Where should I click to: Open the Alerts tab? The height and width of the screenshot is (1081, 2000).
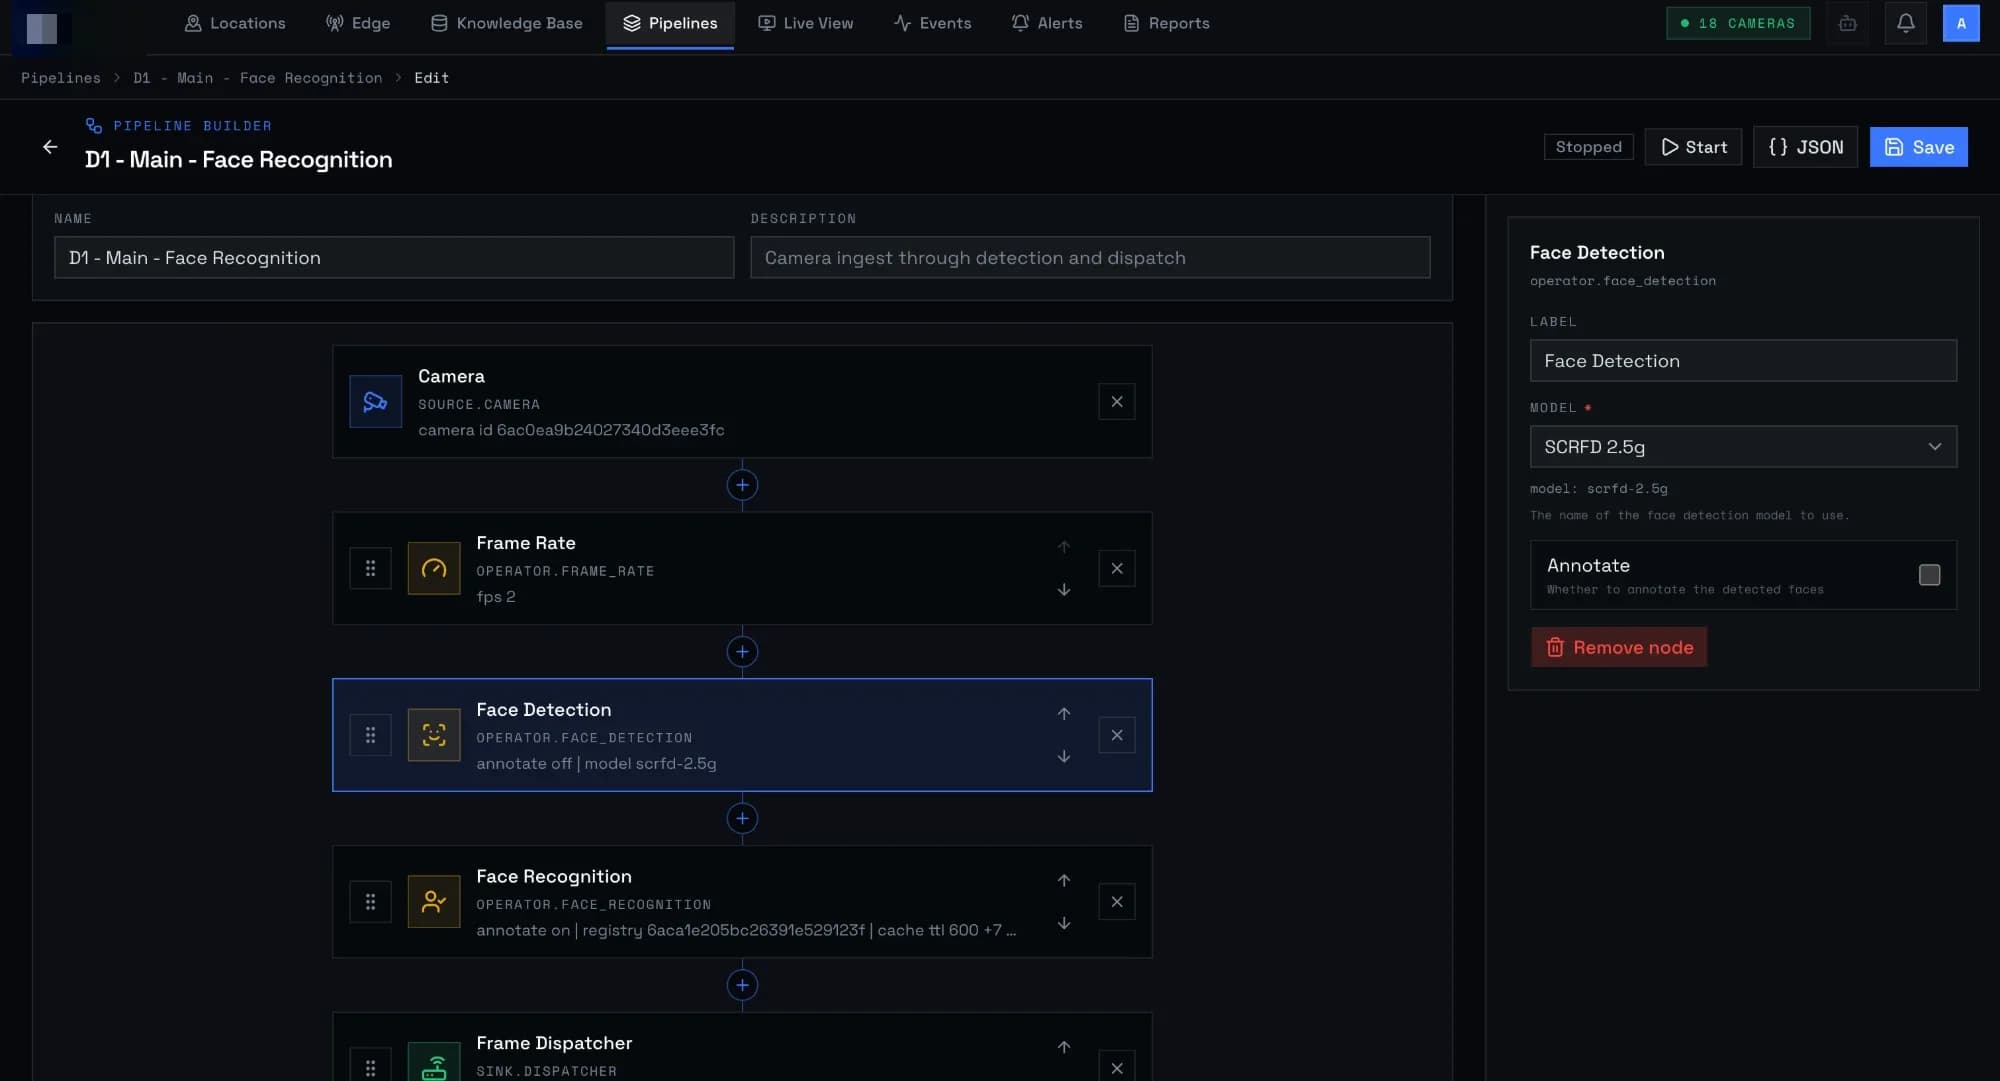(x=1047, y=23)
